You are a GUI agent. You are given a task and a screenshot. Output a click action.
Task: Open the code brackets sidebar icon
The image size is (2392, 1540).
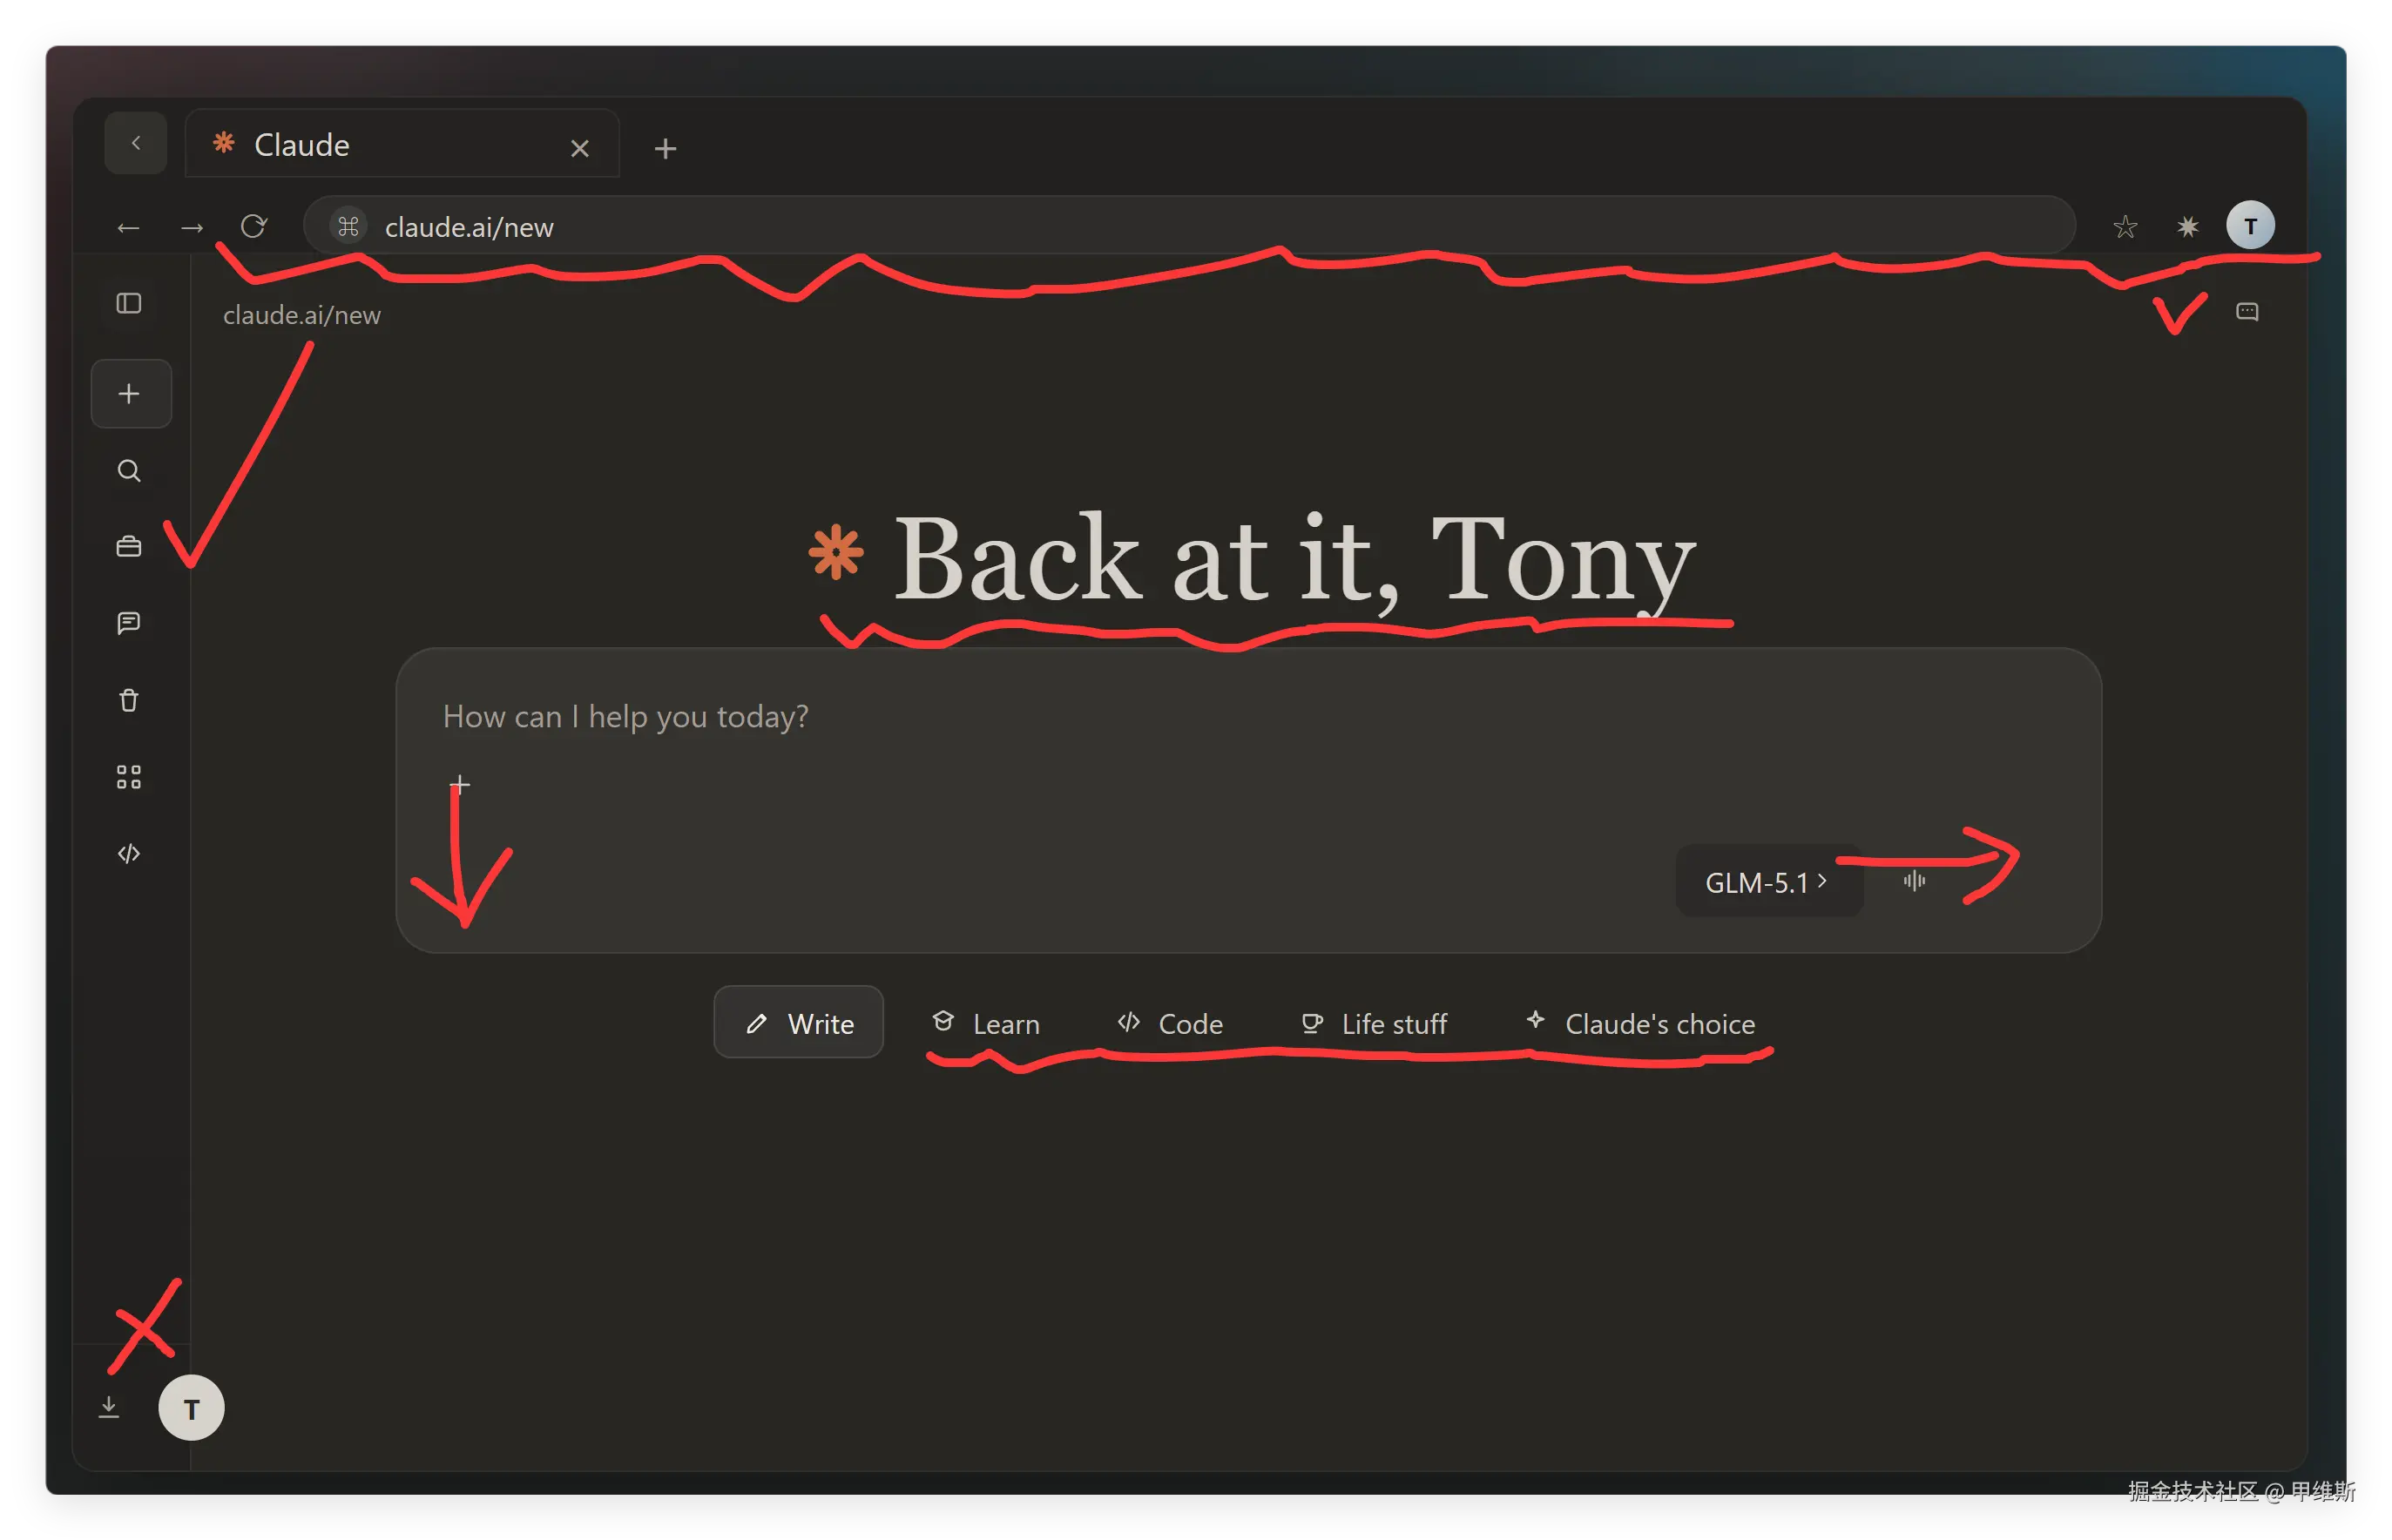[129, 853]
